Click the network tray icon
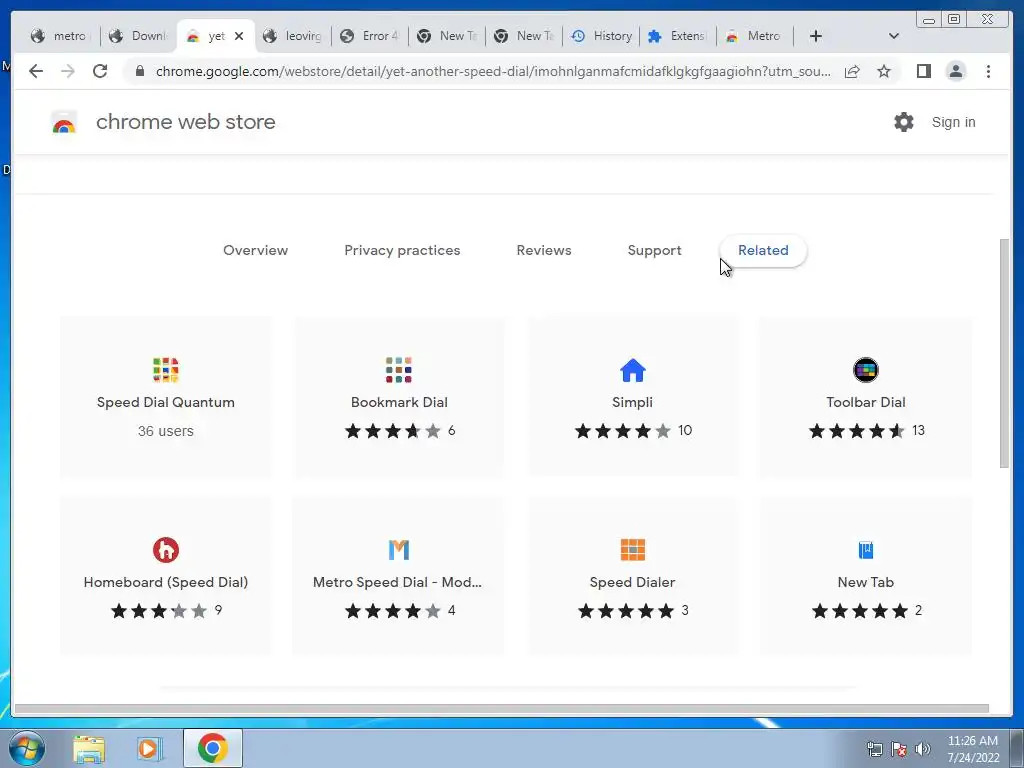 tap(874, 749)
